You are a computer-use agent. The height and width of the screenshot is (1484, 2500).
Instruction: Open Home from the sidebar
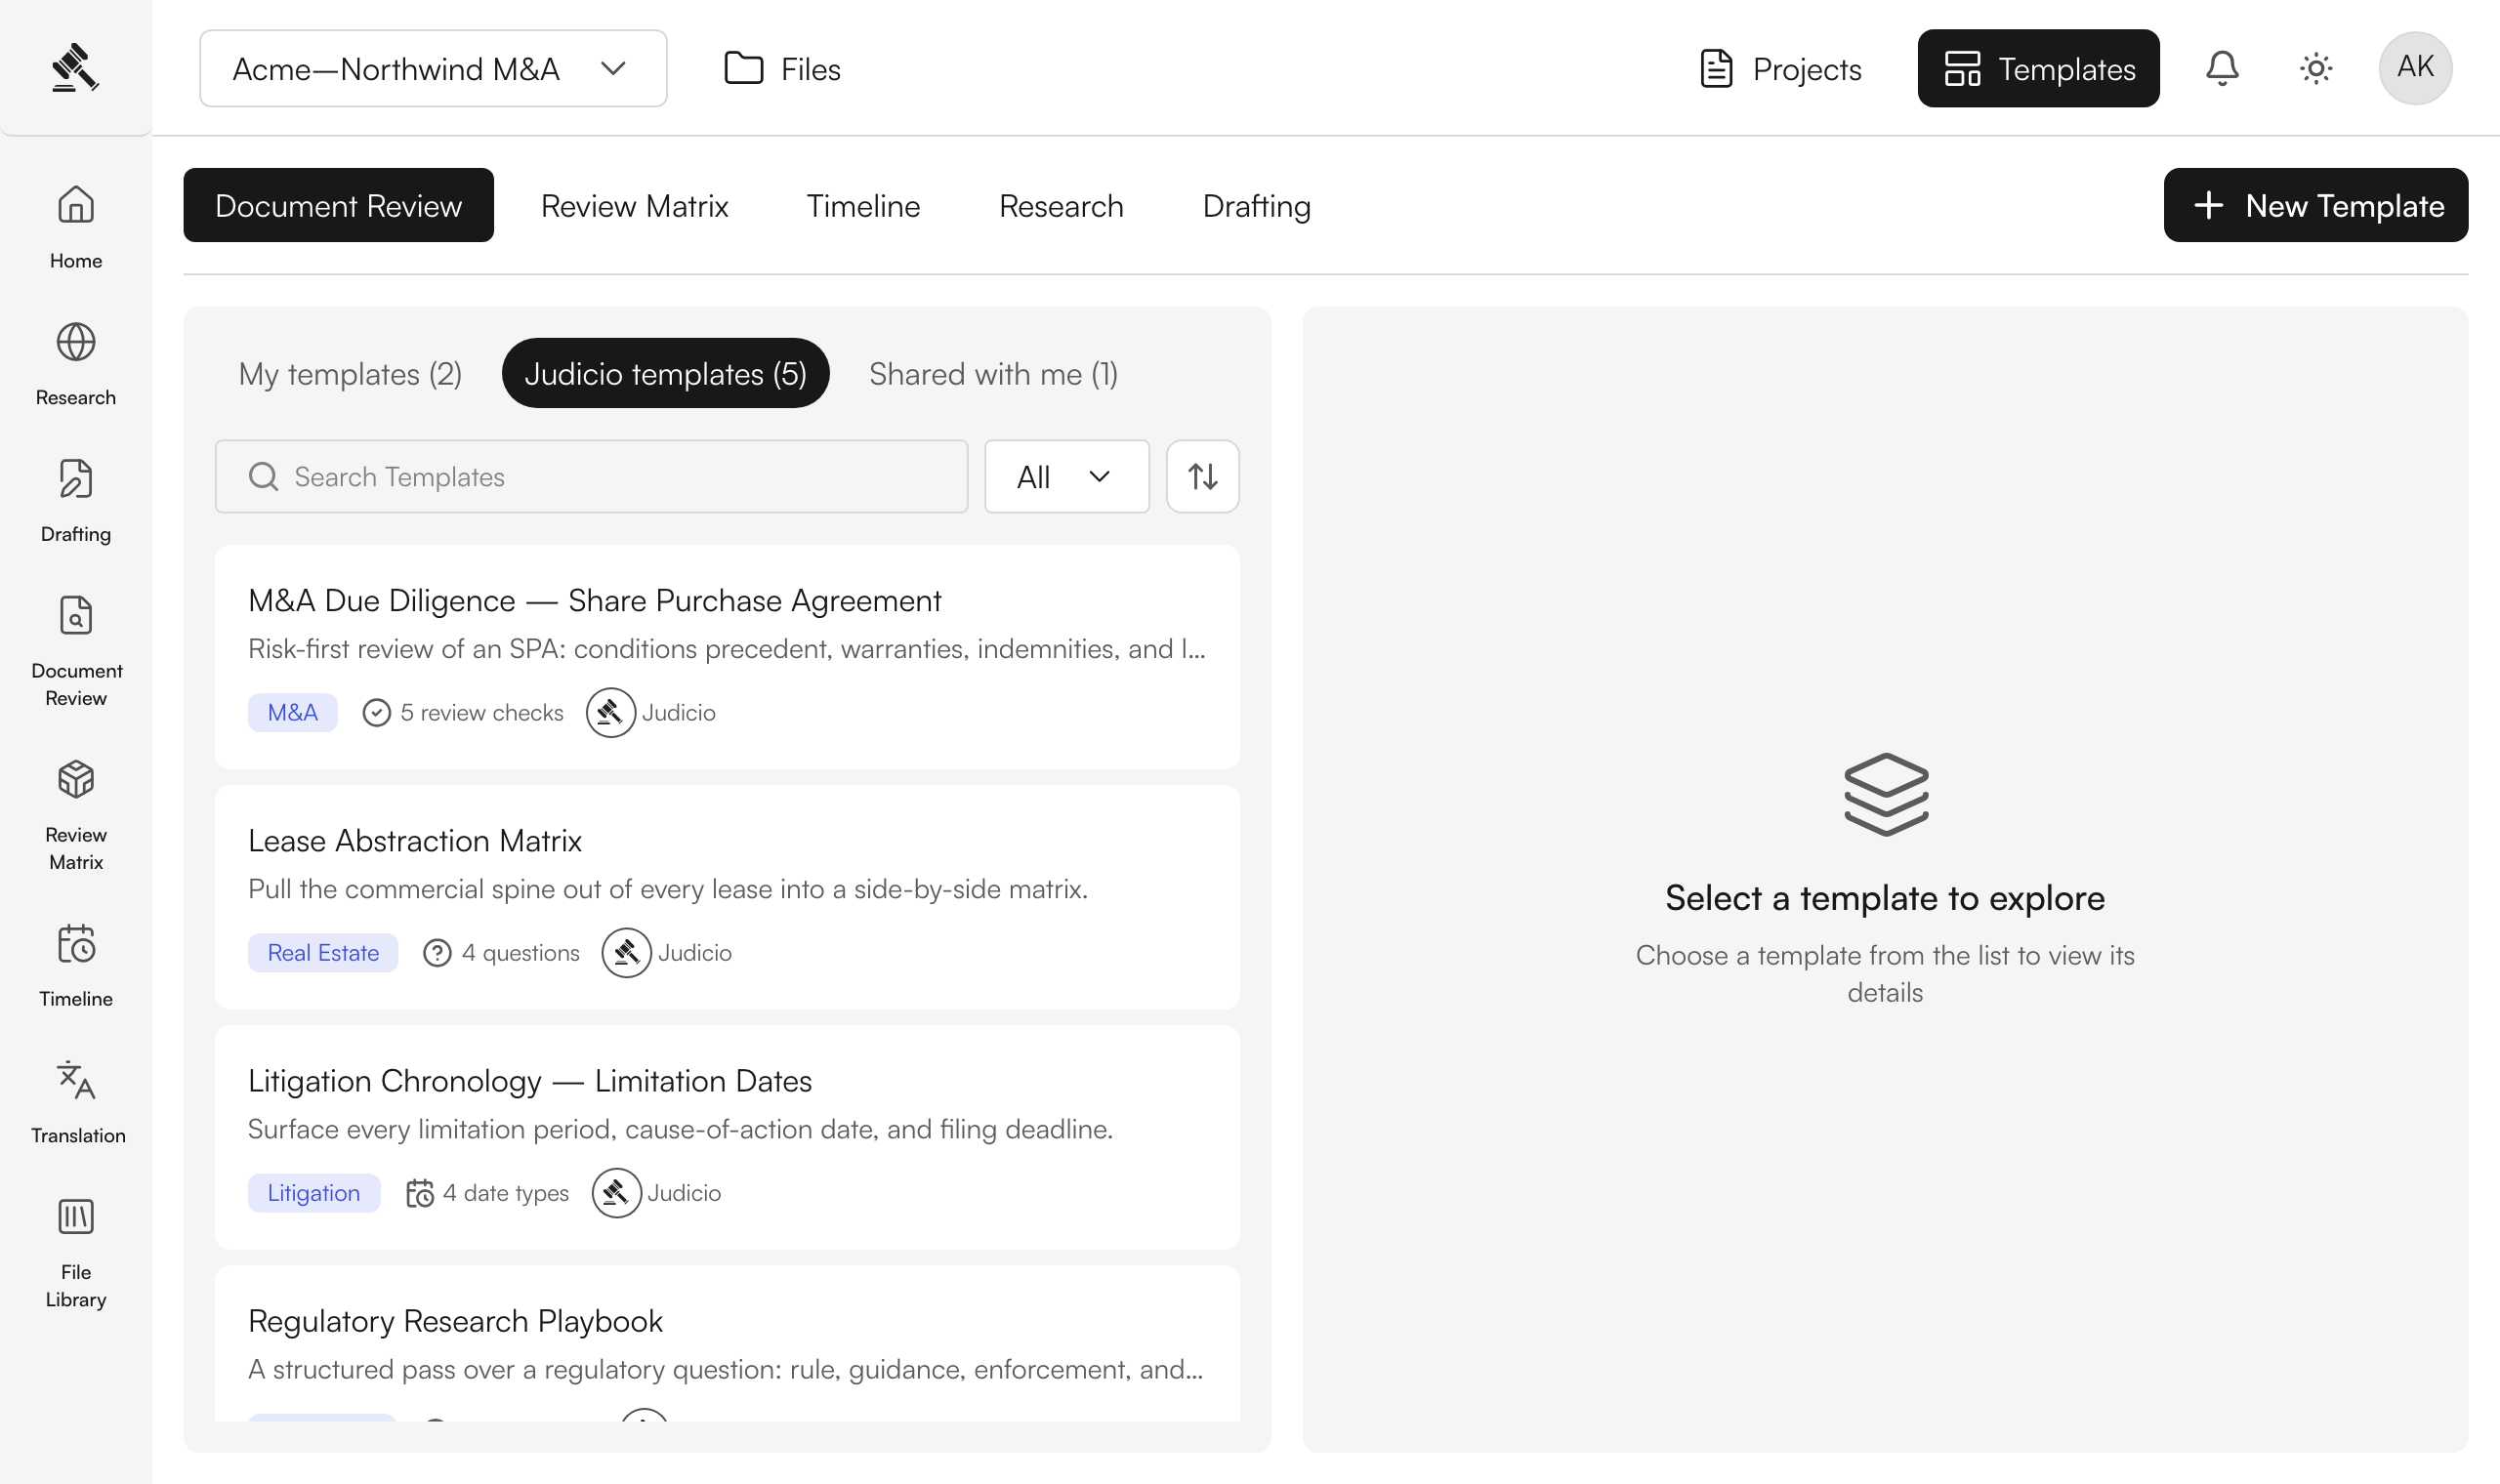76,228
